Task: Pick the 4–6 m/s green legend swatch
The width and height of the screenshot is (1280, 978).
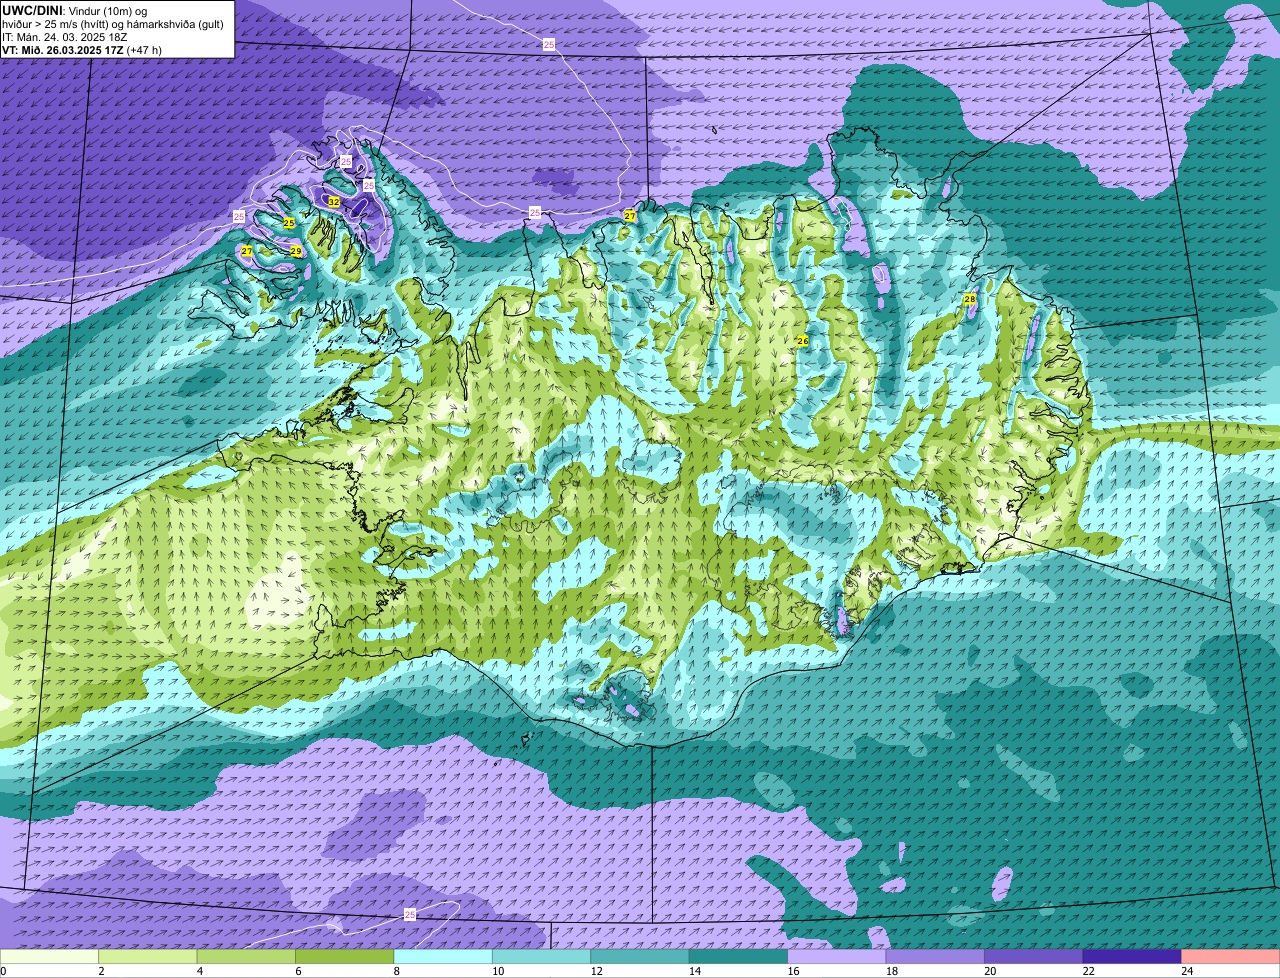Action: [x=247, y=956]
